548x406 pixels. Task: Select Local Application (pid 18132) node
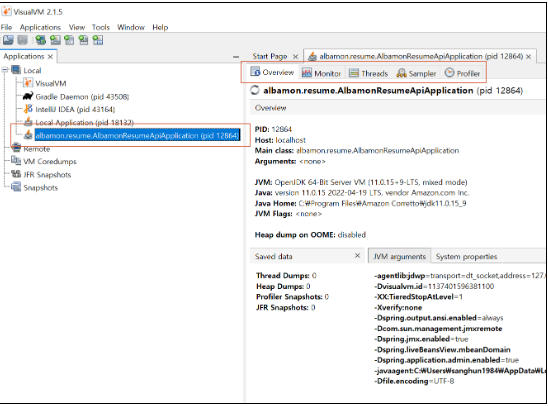[85, 122]
